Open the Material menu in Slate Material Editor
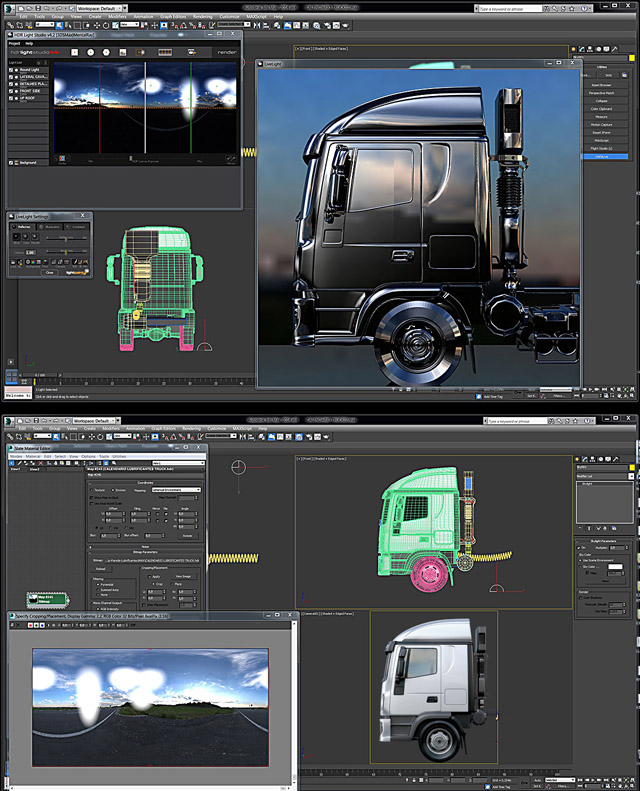The image size is (640, 791). tap(33, 456)
